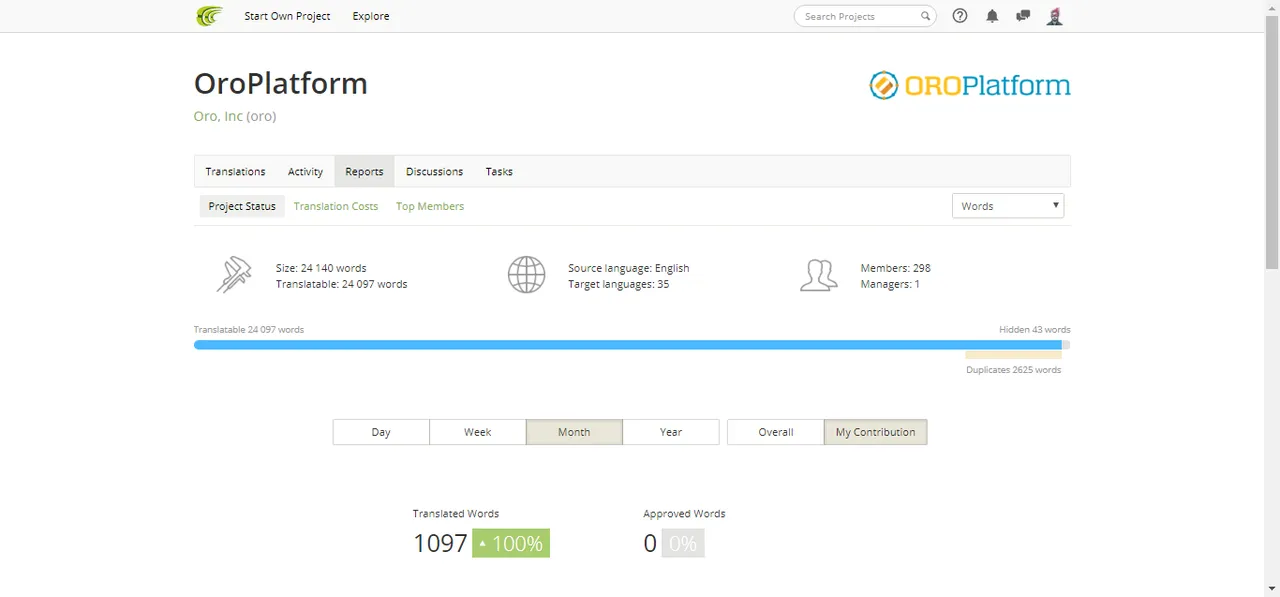This screenshot has height=597, width=1280.
Task: Click the 'Approved Words' label
Action: point(684,513)
